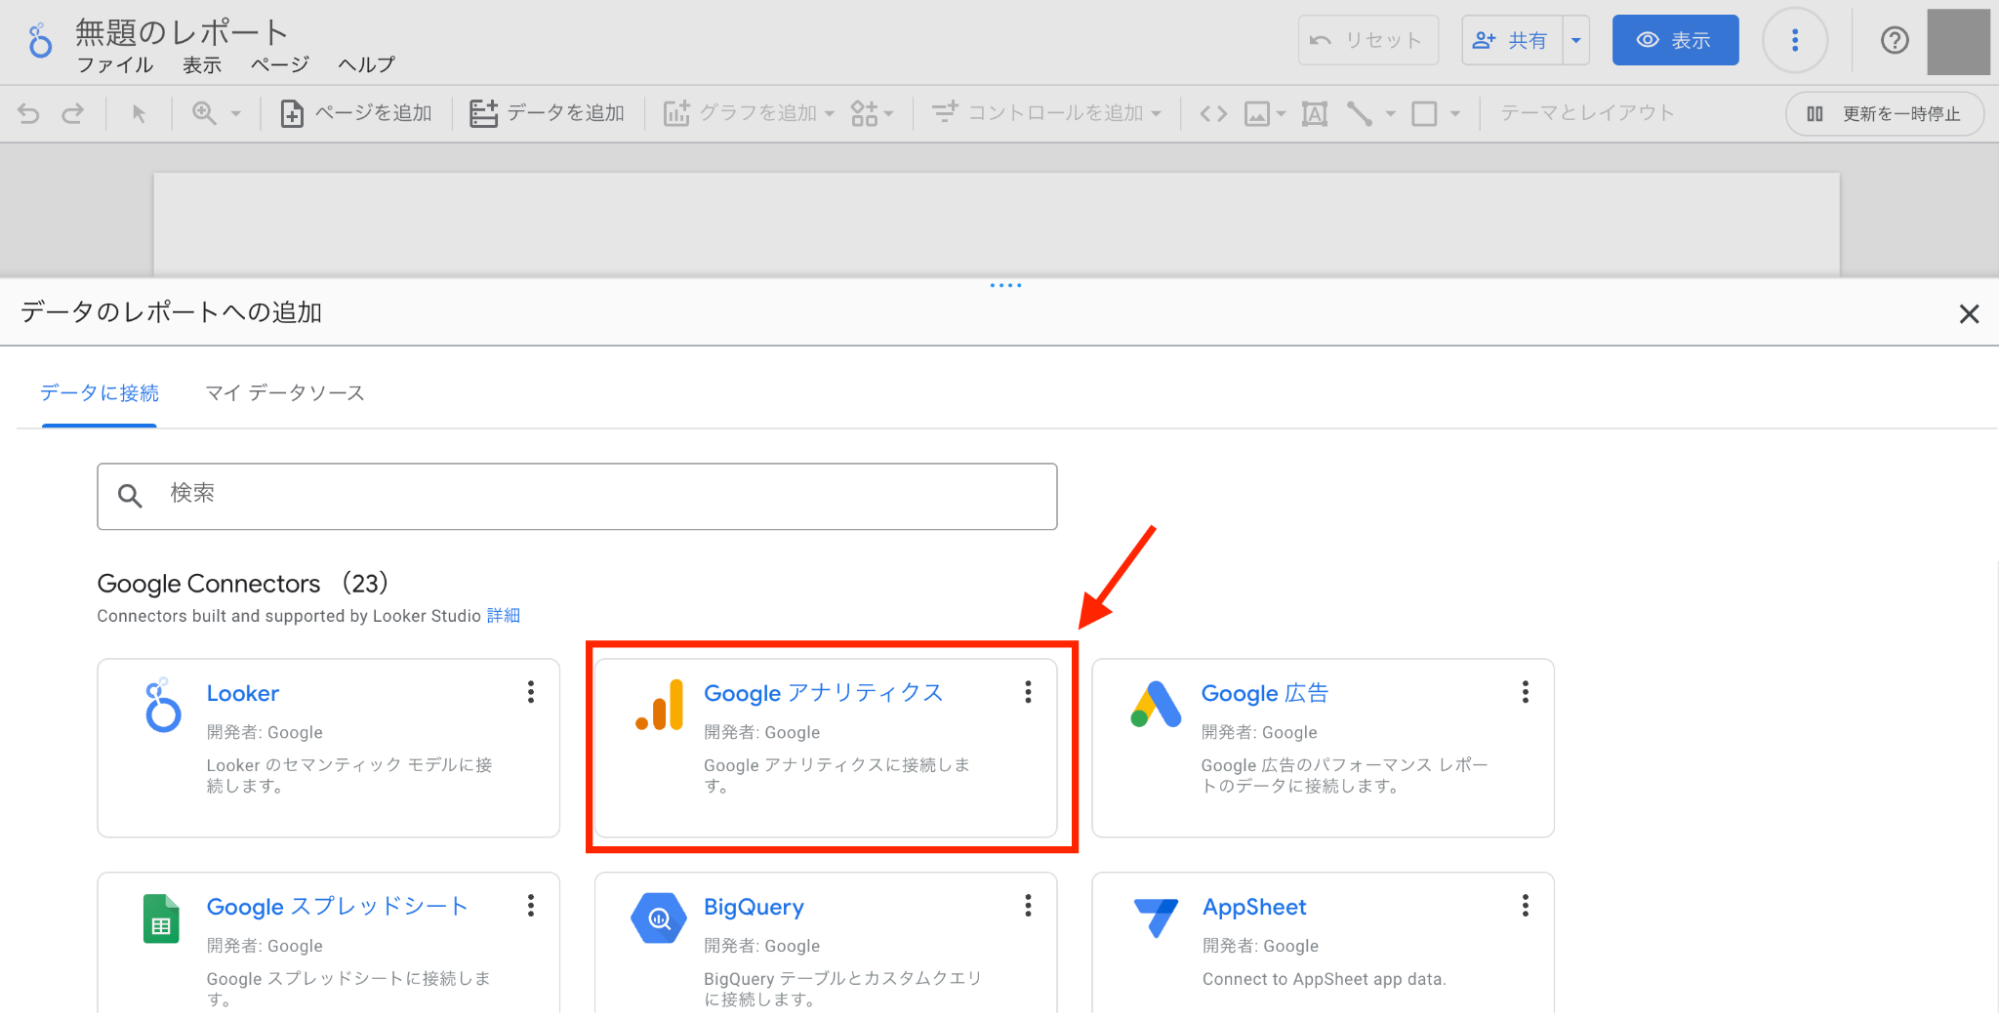Click the Google Ads logo icon
The width and height of the screenshot is (1999, 1014).
[1155, 704]
